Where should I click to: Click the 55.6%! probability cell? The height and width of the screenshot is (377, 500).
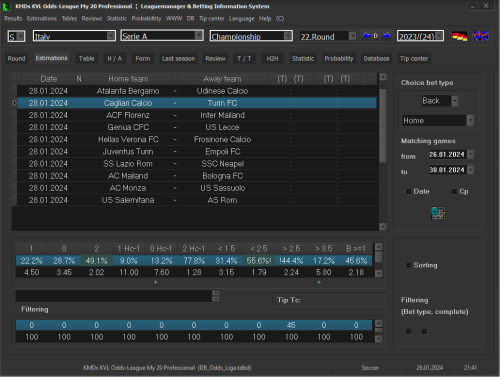pyautogui.click(x=259, y=261)
